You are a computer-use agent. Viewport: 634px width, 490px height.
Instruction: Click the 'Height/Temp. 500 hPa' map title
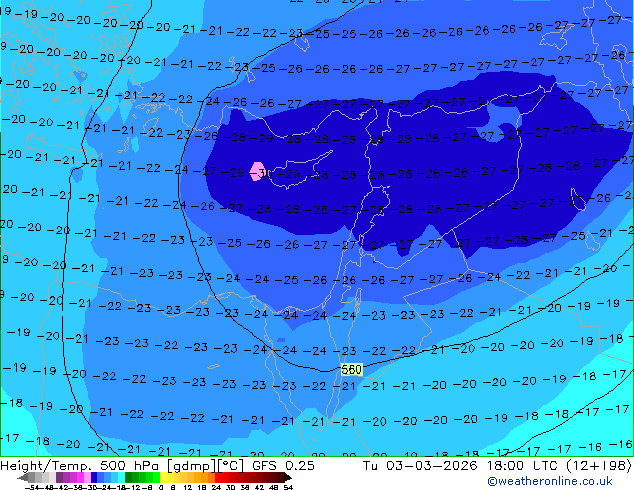tap(81, 466)
